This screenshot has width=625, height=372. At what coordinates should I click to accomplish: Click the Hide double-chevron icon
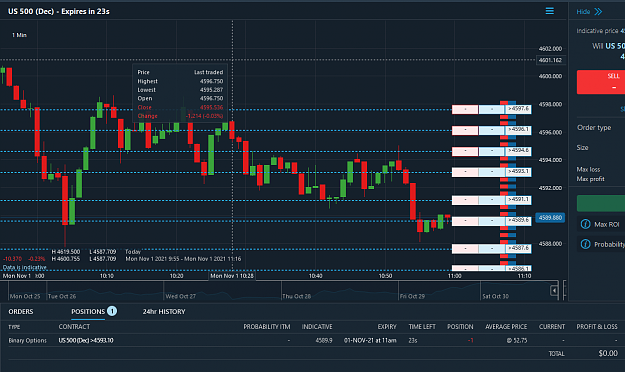click(x=598, y=12)
